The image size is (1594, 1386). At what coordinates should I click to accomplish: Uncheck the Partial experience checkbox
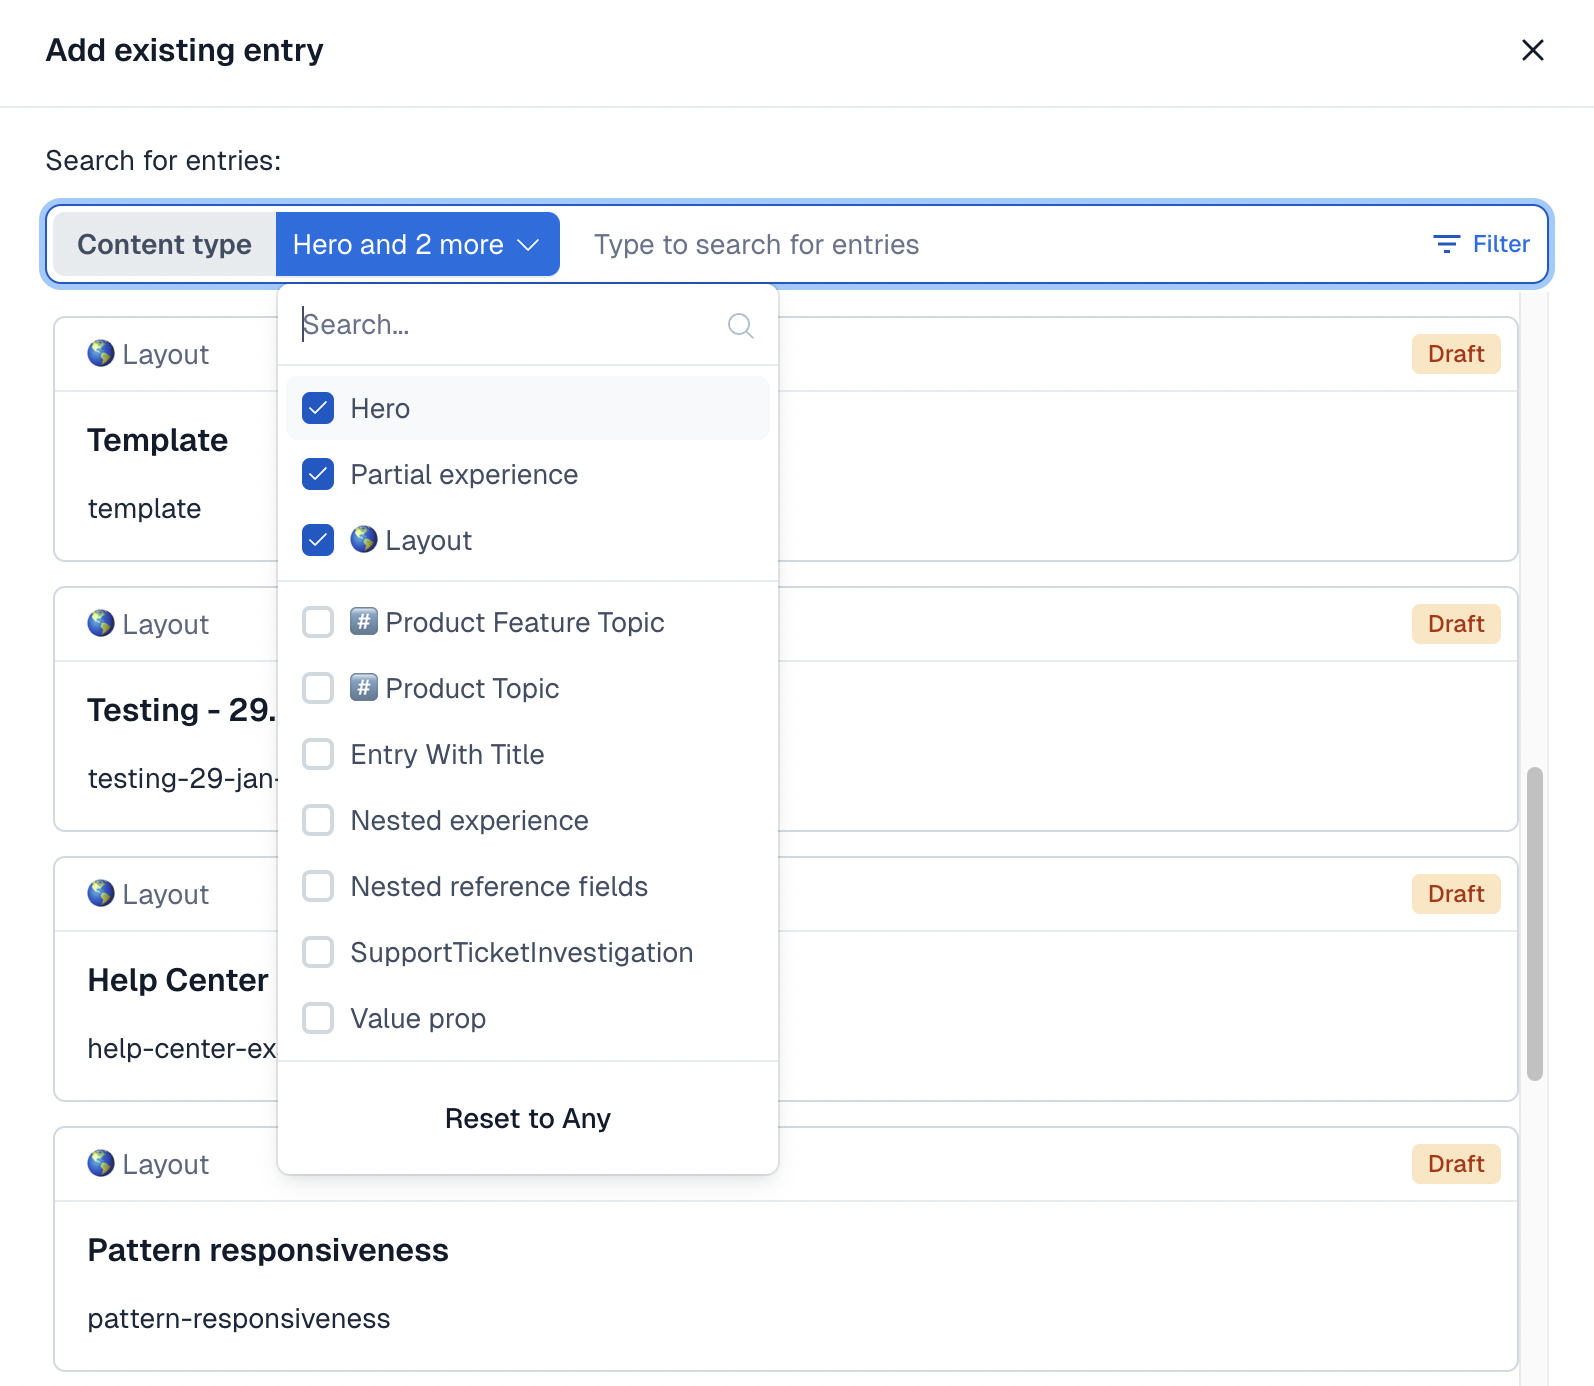[318, 474]
